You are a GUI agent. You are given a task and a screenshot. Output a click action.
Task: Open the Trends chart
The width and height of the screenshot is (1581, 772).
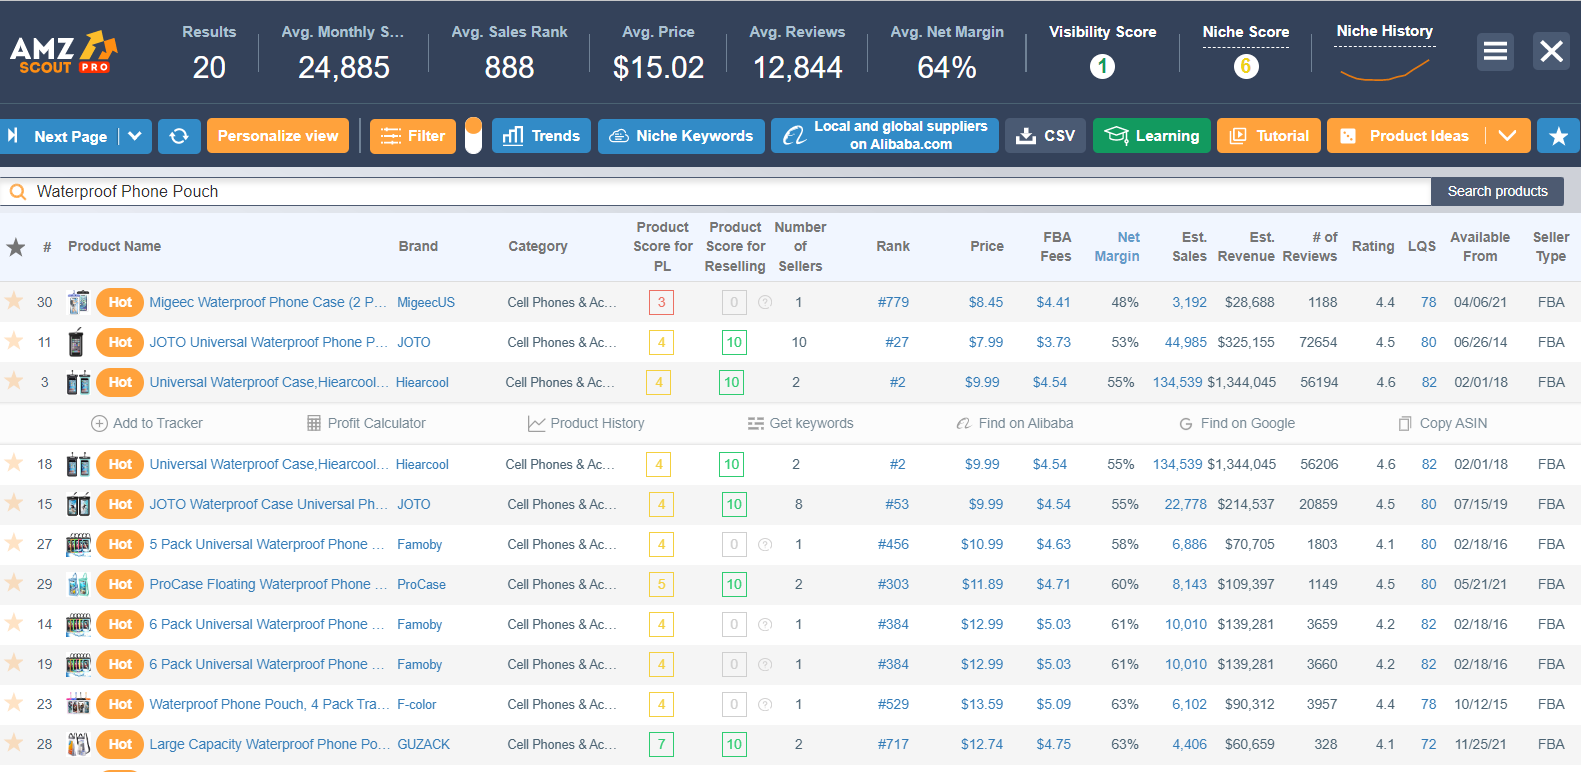541,136
